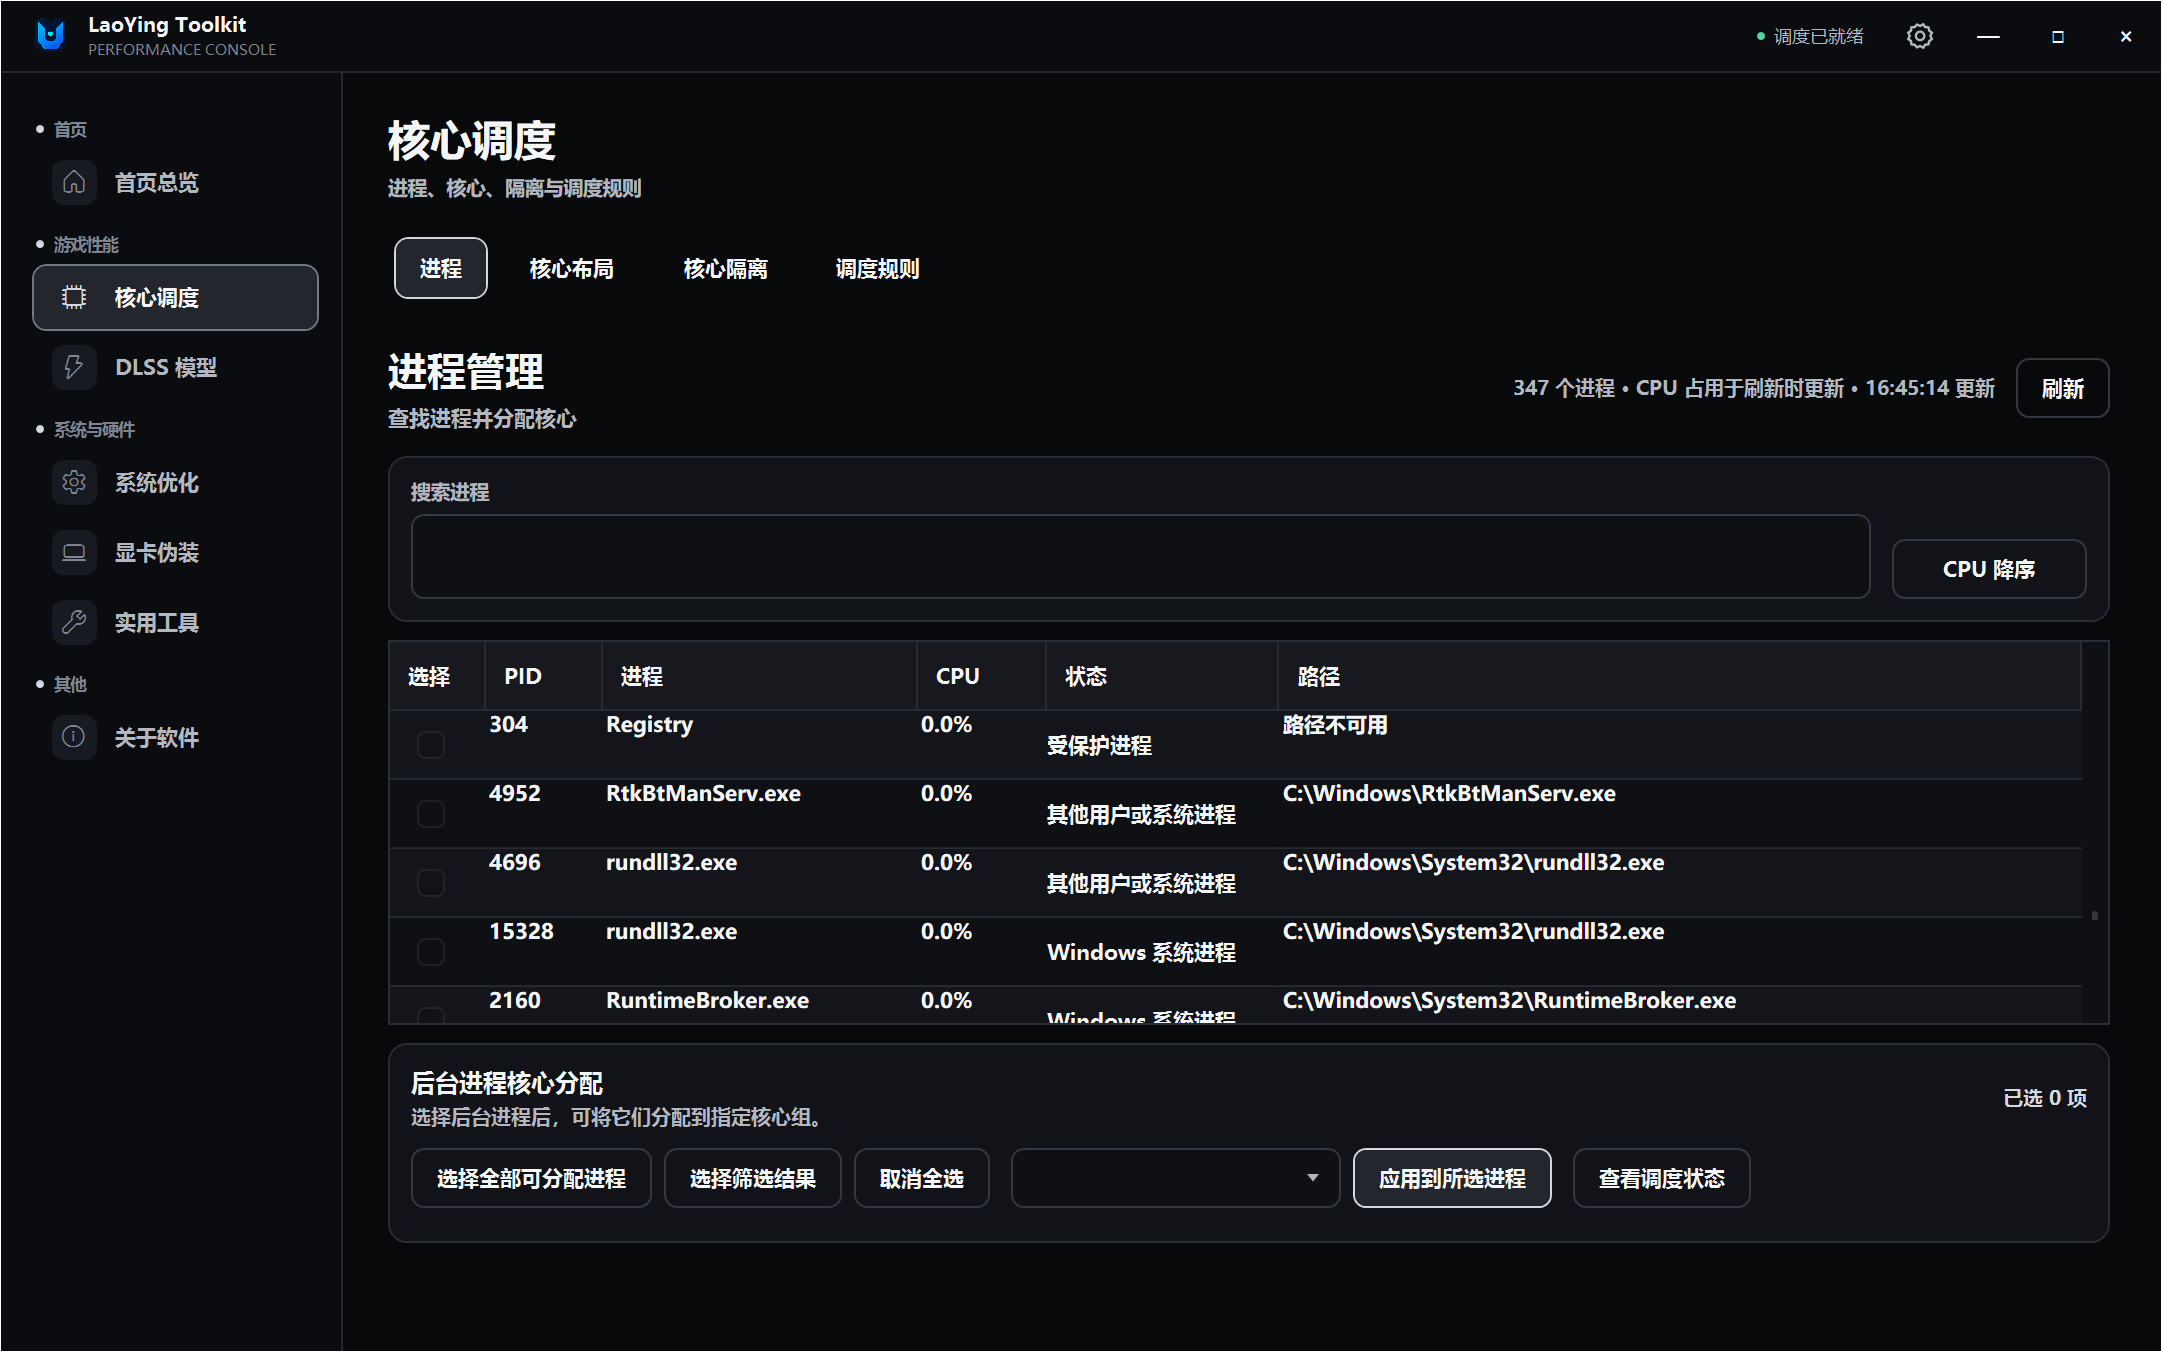Click 受保护进程 status of Registry
2163x1353 pixels.
[x=1099, y=745]
